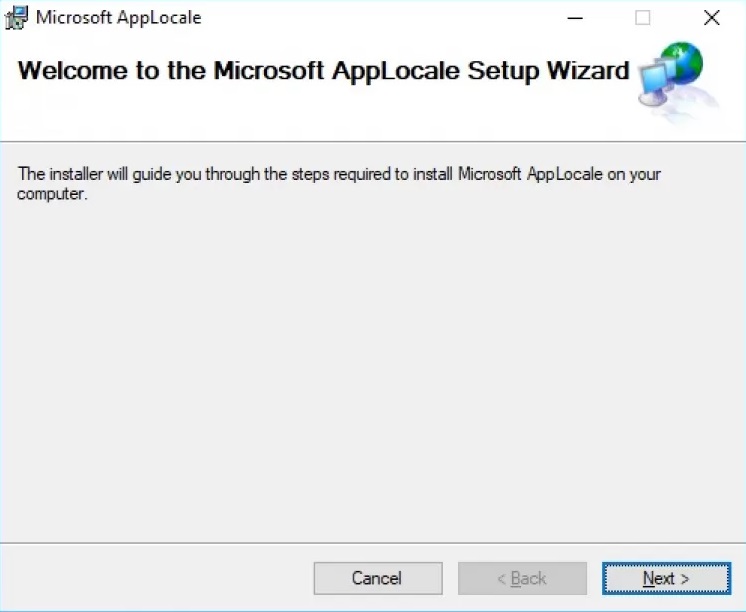This screenshot has height=612, width=746.
Task: Click the separator line above the buttons
Action: [372, 543]
